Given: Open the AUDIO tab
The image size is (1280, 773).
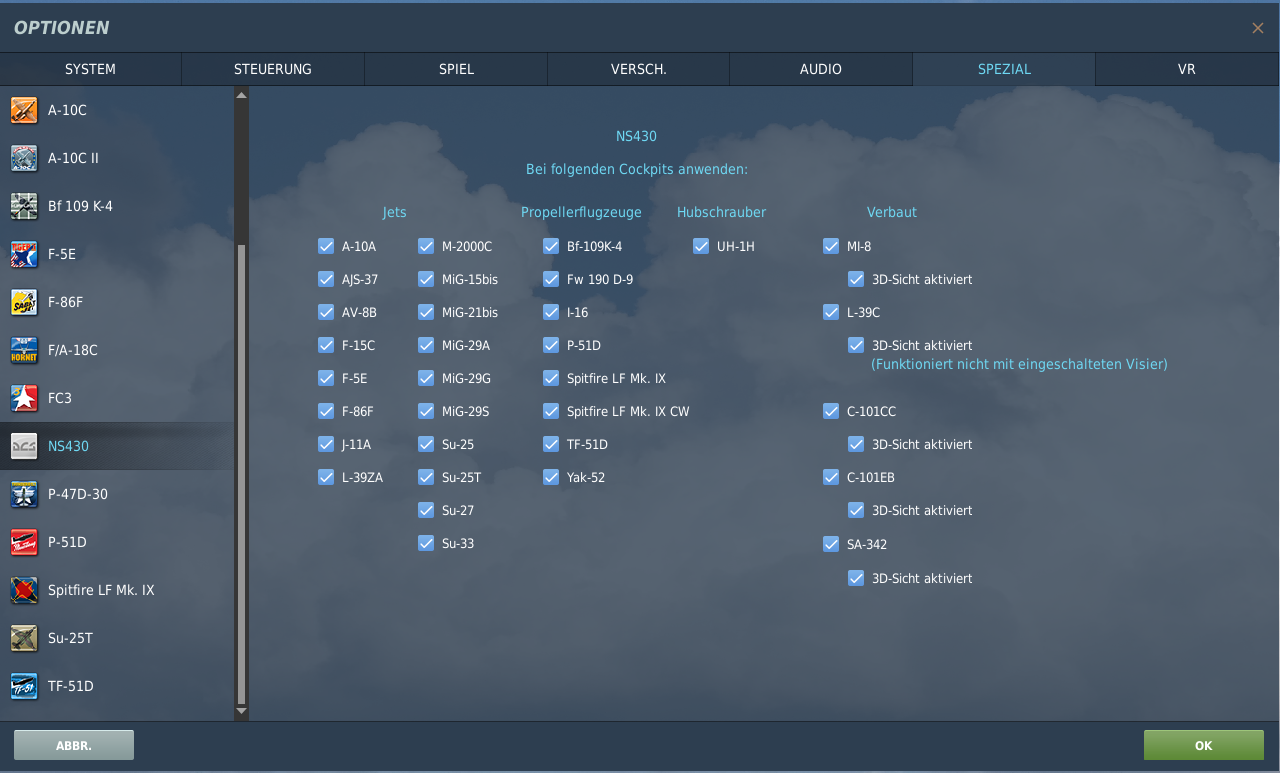Looking at the screenshot, I should tap(821, 69).
